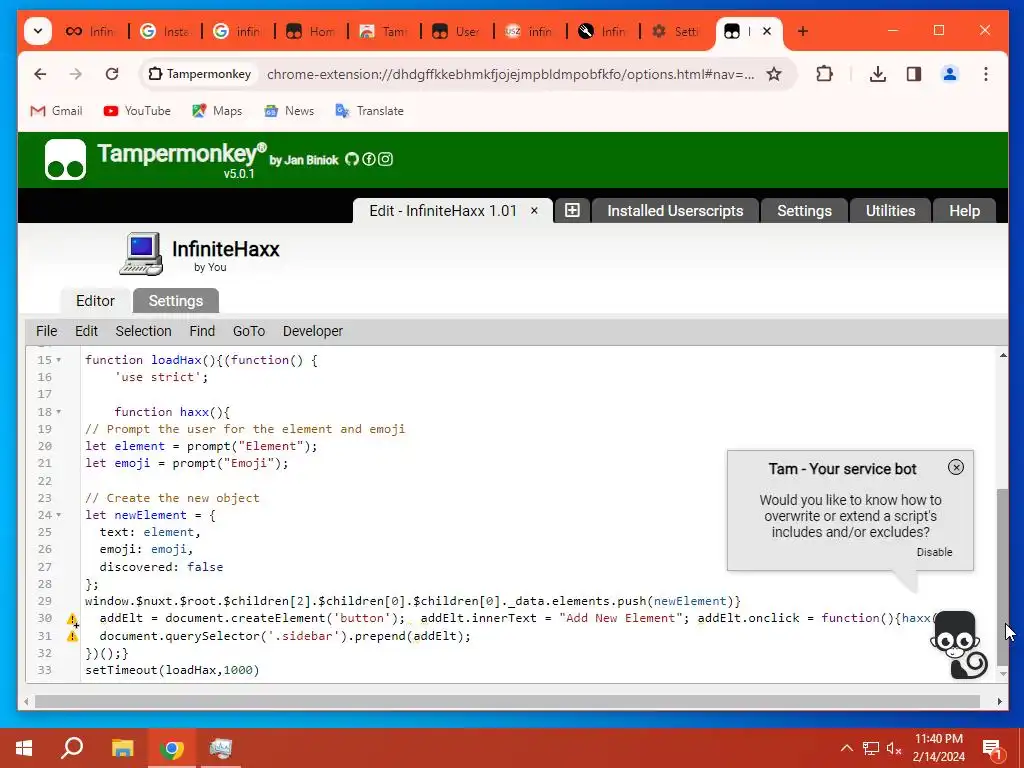Click scroll up arrow in editor
Image resolution: width=1024 pixels, height=768 pixels.
tap(1002, 355)
